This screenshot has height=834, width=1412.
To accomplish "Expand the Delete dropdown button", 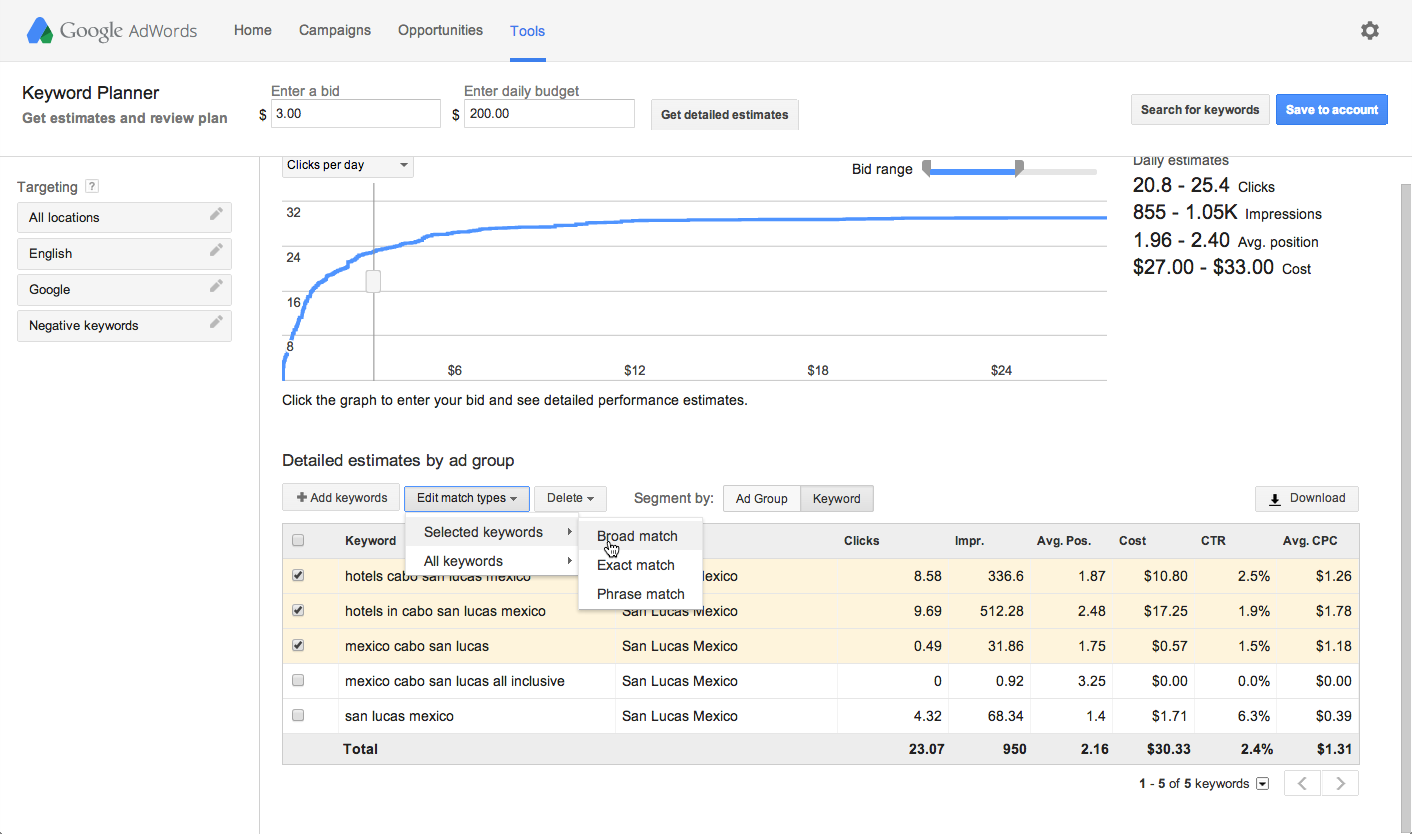I will (570, 498).
